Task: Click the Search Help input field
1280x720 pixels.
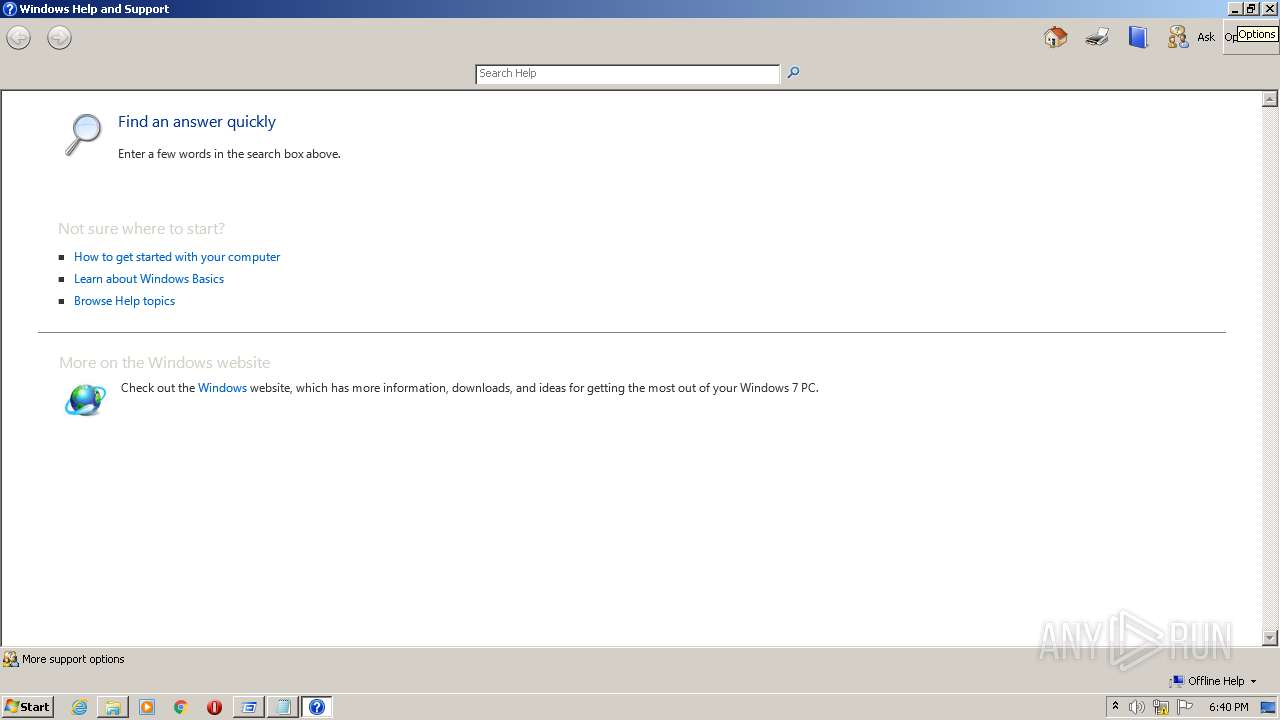Action: coord(627,74)
